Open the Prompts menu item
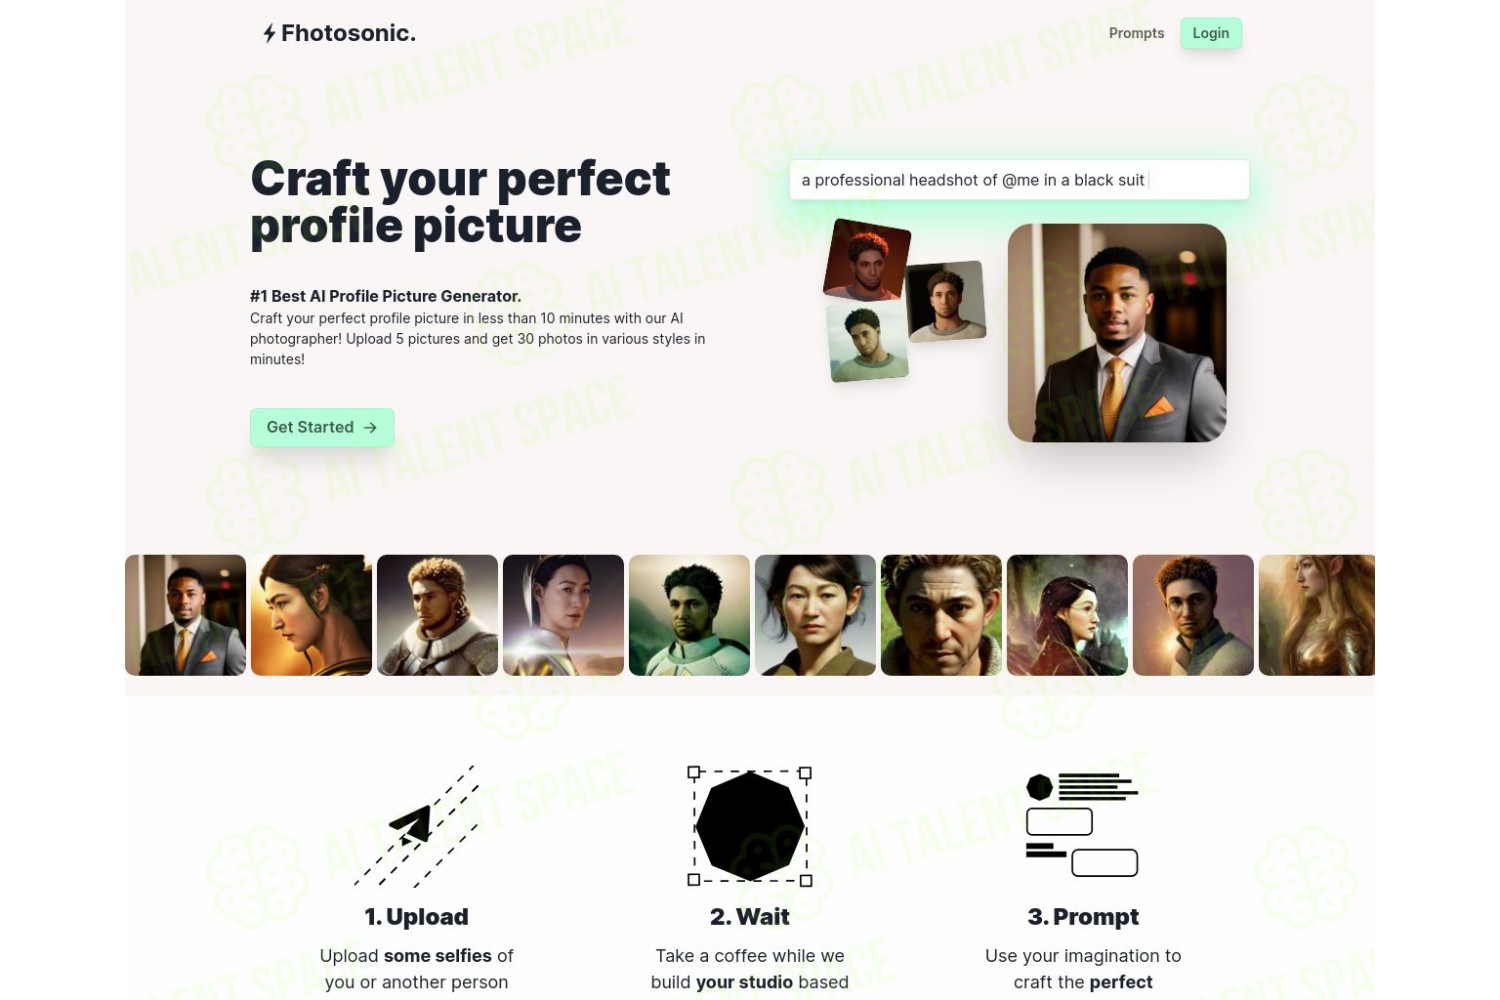 [1136, 33]
